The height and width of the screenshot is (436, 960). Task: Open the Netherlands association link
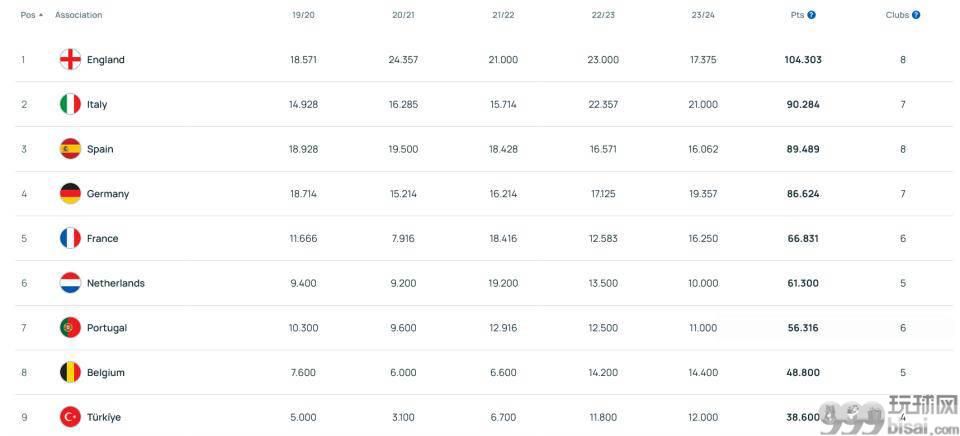point(116,283)
